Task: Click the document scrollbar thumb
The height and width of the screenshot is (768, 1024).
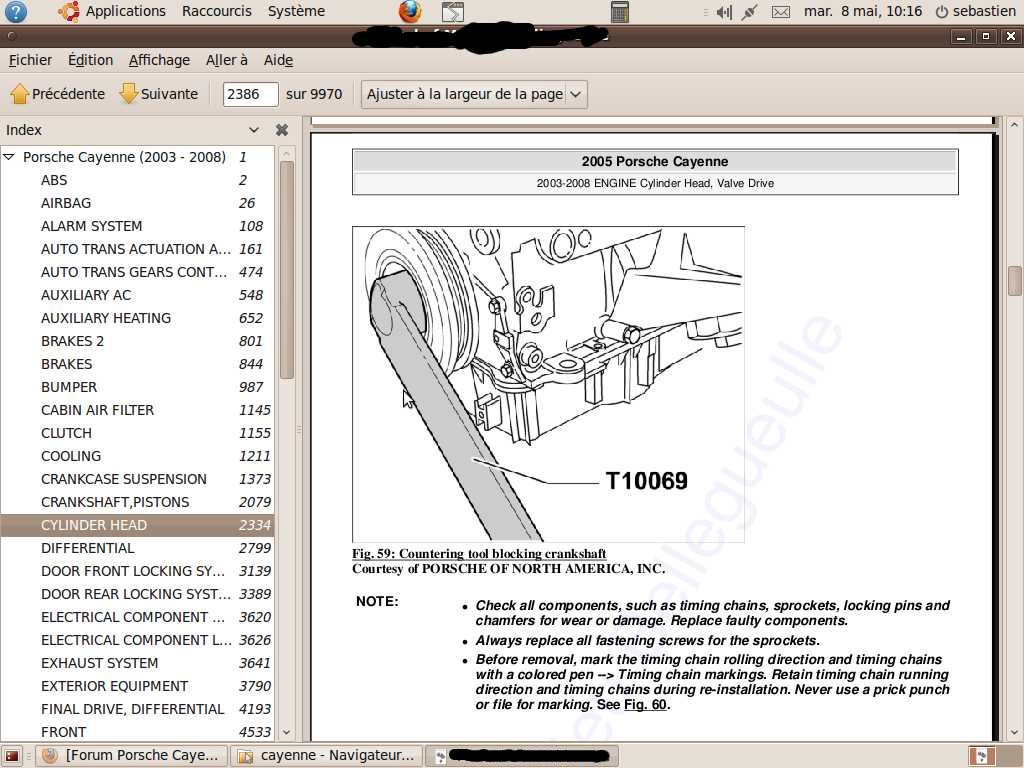Action: point(1014,281)
